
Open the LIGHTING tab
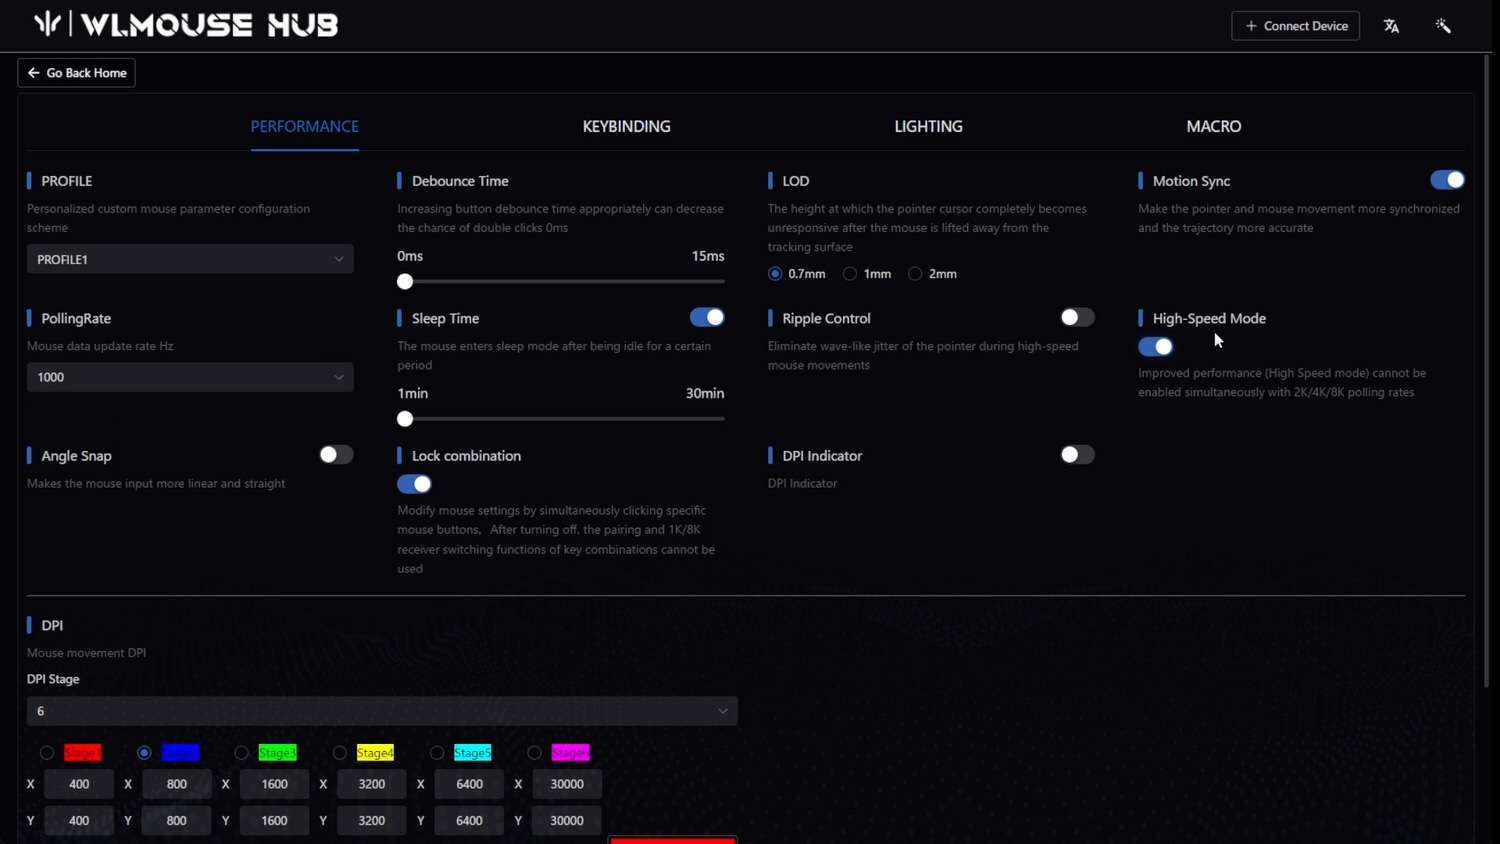928,126
